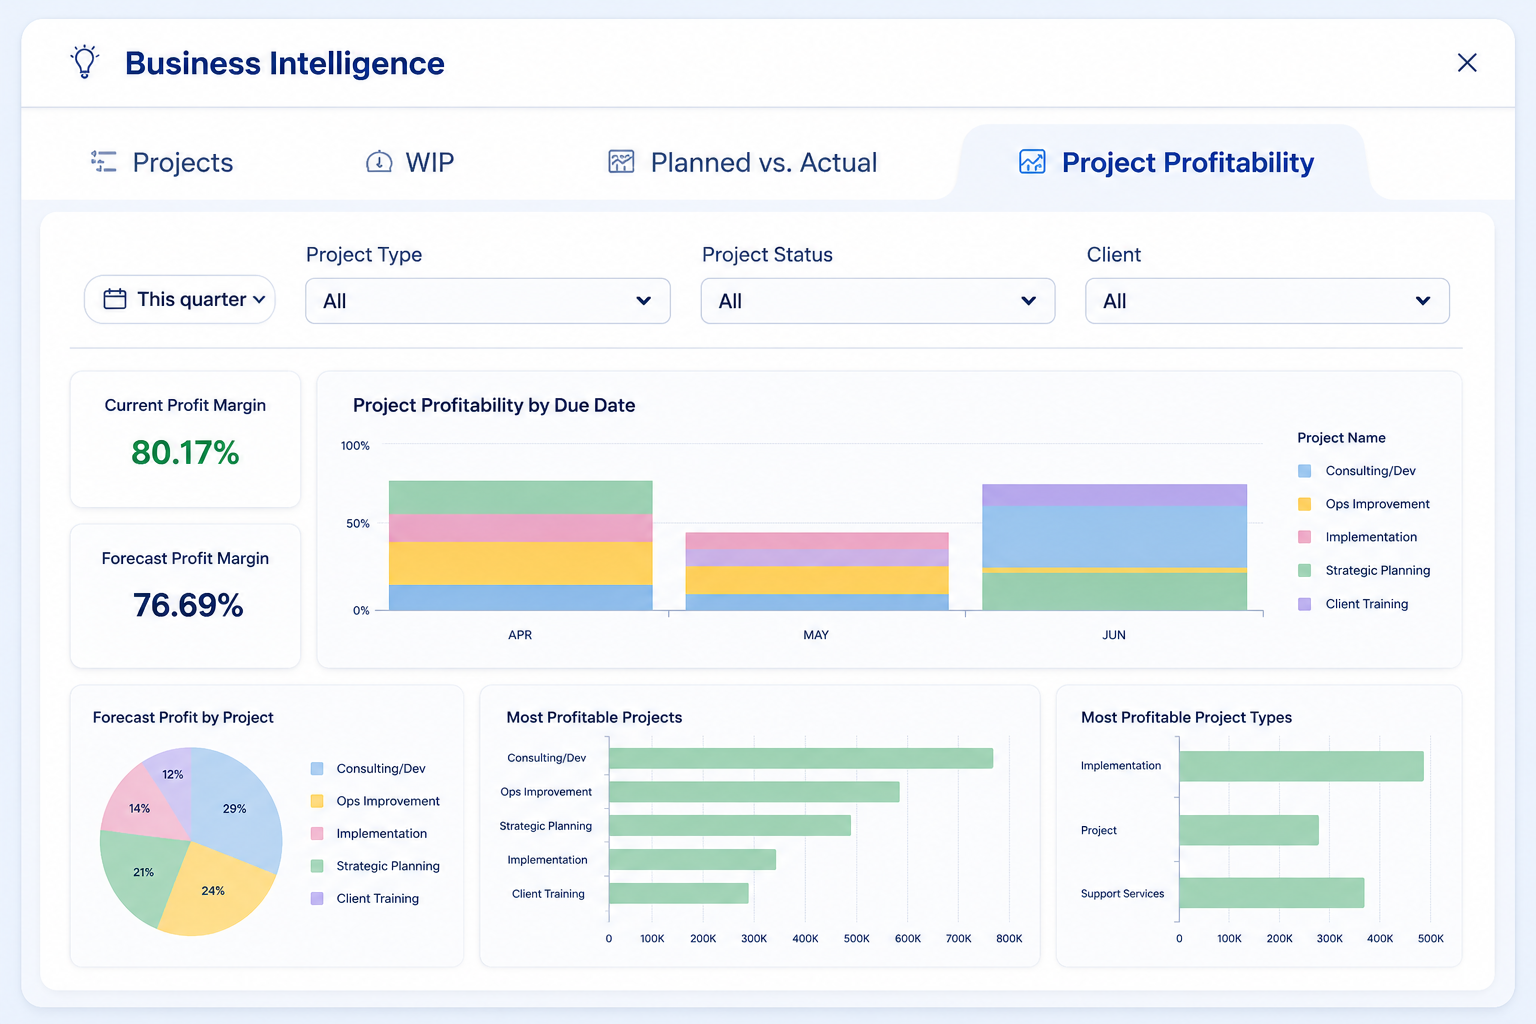Click the Most Profitable Project Types heading
This screenshot has width=1536, height=1024.
1186,717
